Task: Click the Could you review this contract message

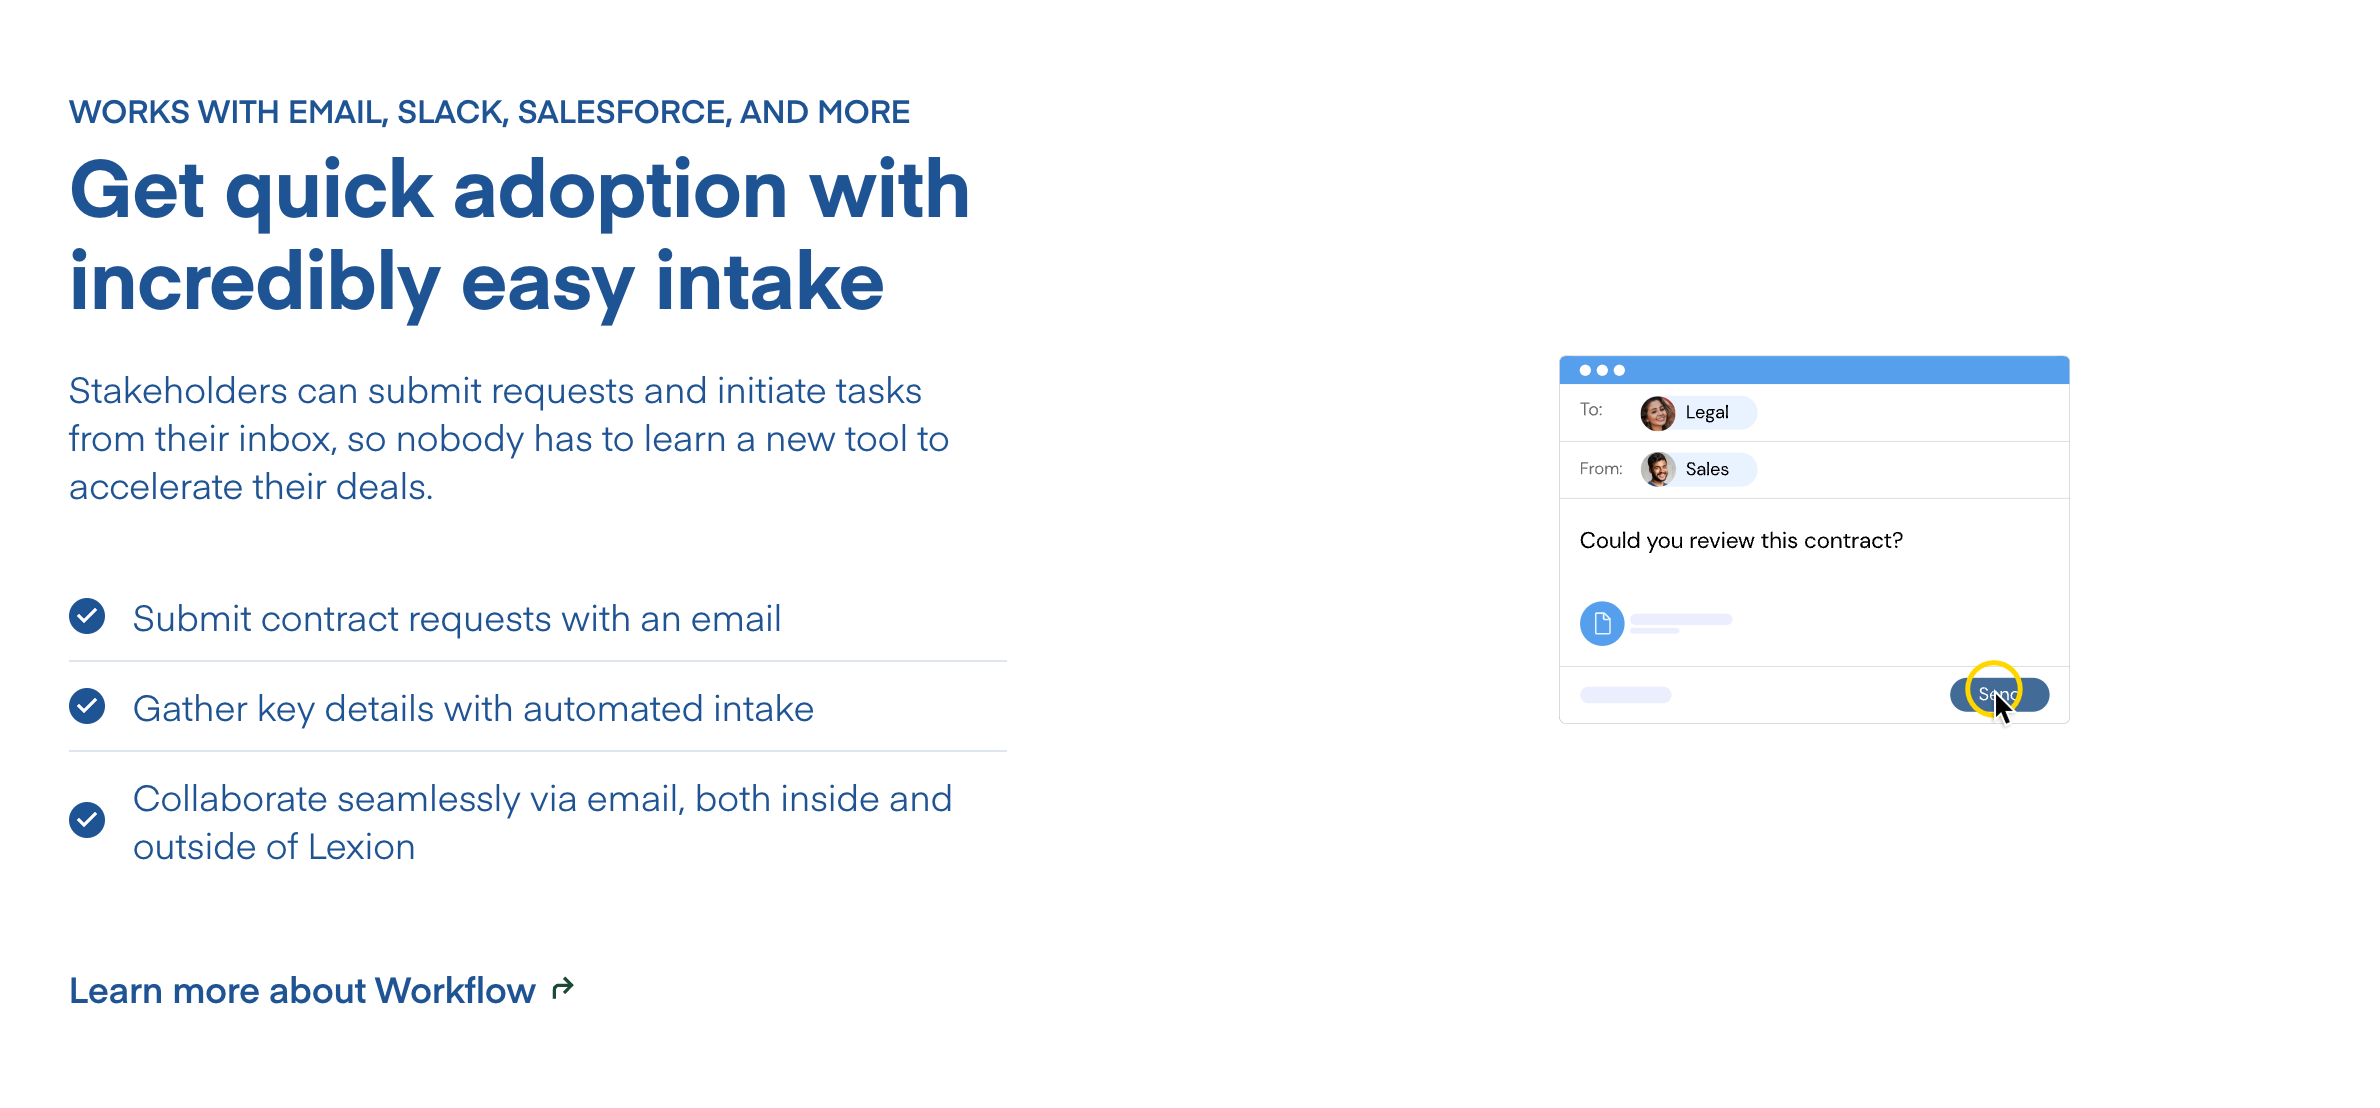Action: [1740, 540]
